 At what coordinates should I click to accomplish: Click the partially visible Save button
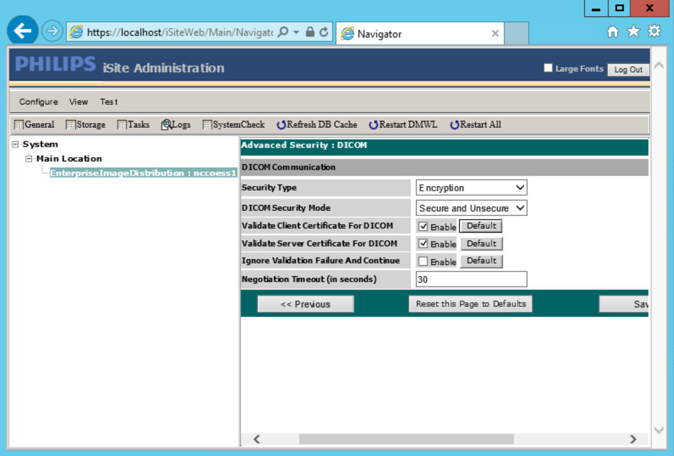(x=624, y=304)
